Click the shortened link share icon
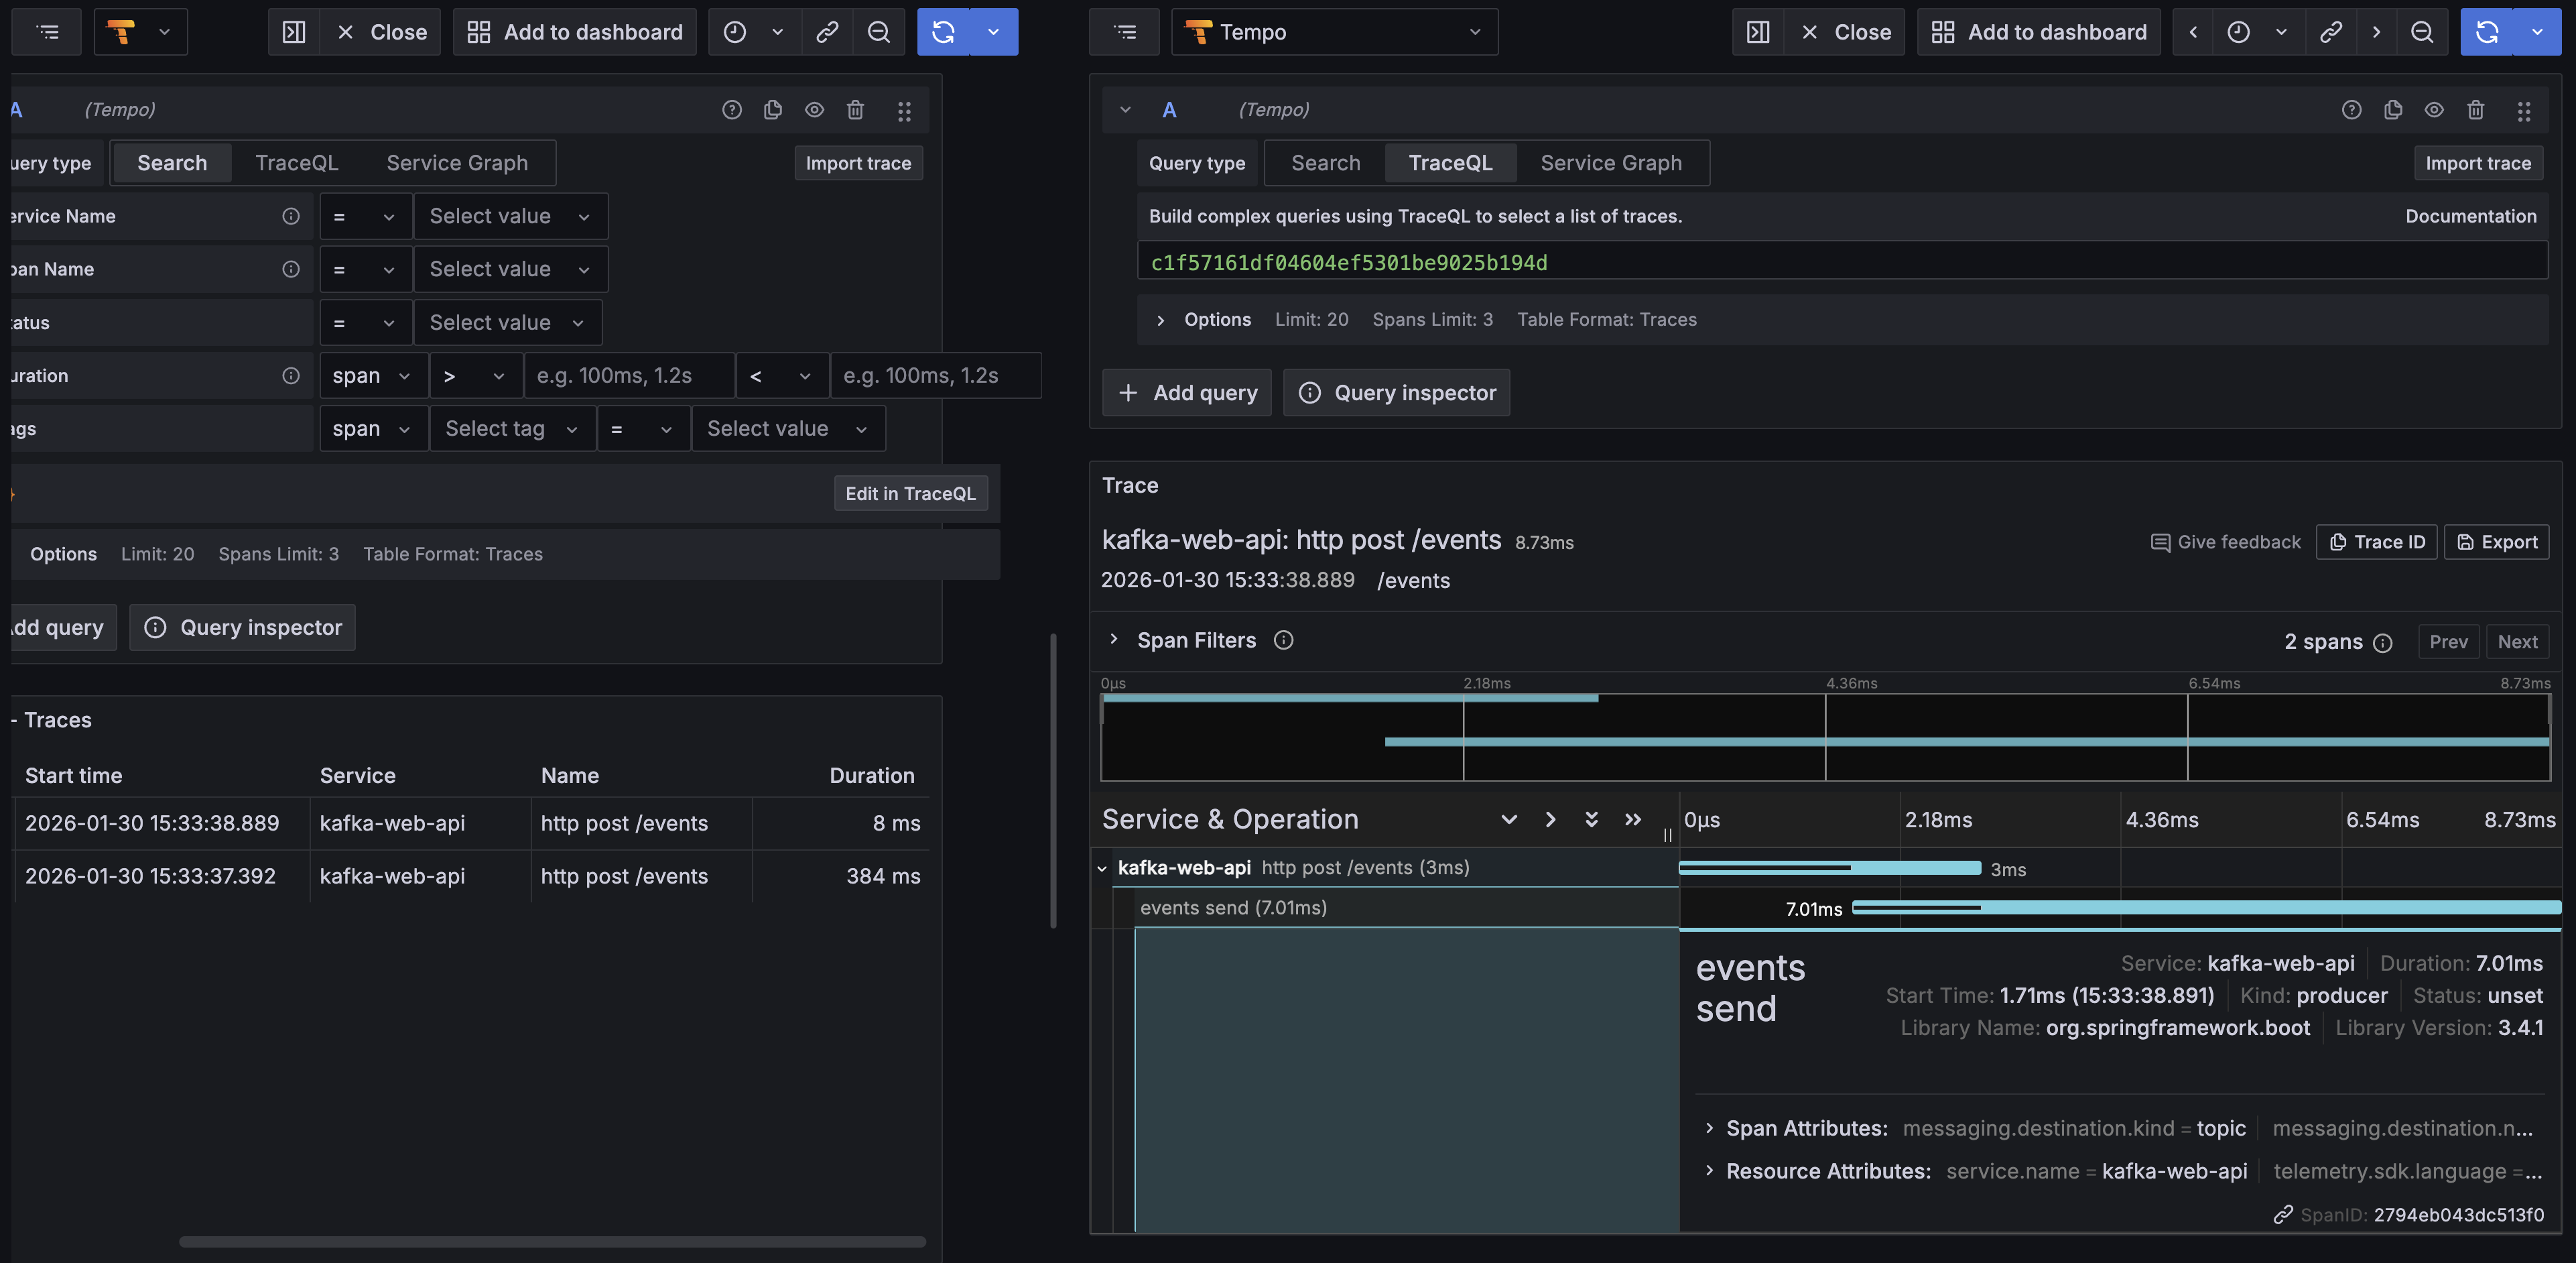The image size is (2576, 1263). (x=827, y=31)
